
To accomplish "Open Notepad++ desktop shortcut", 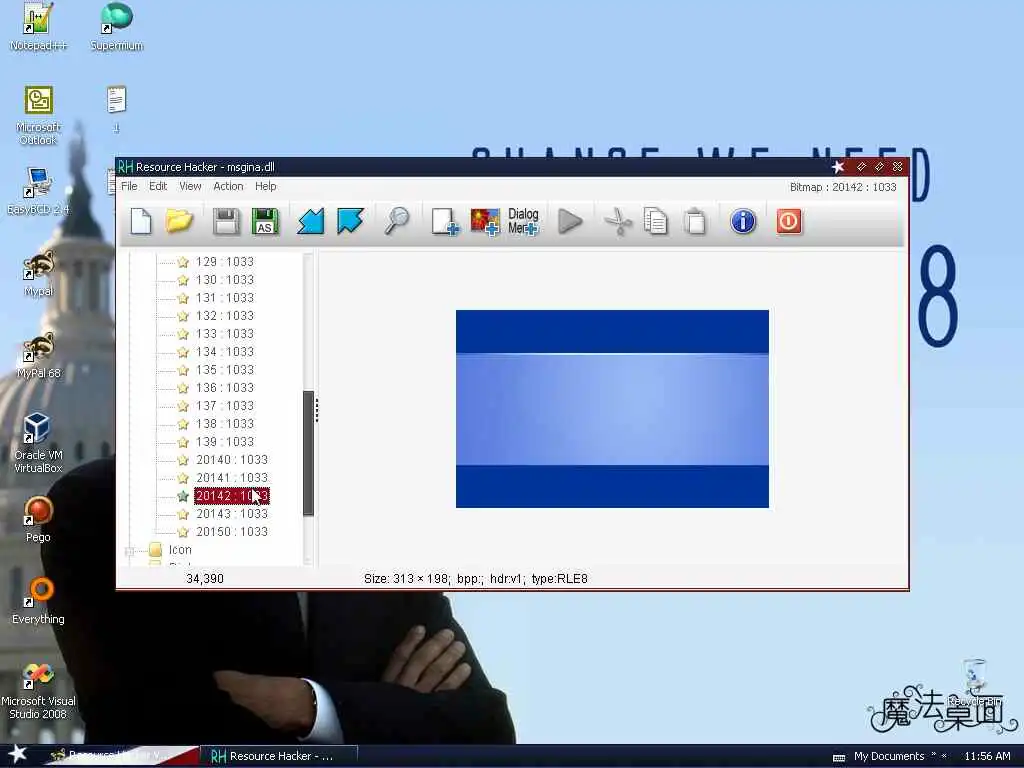I will (38, 27).
